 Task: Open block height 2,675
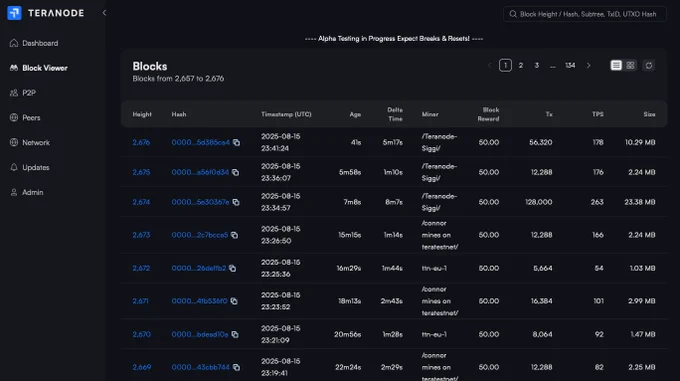[141, 172]
